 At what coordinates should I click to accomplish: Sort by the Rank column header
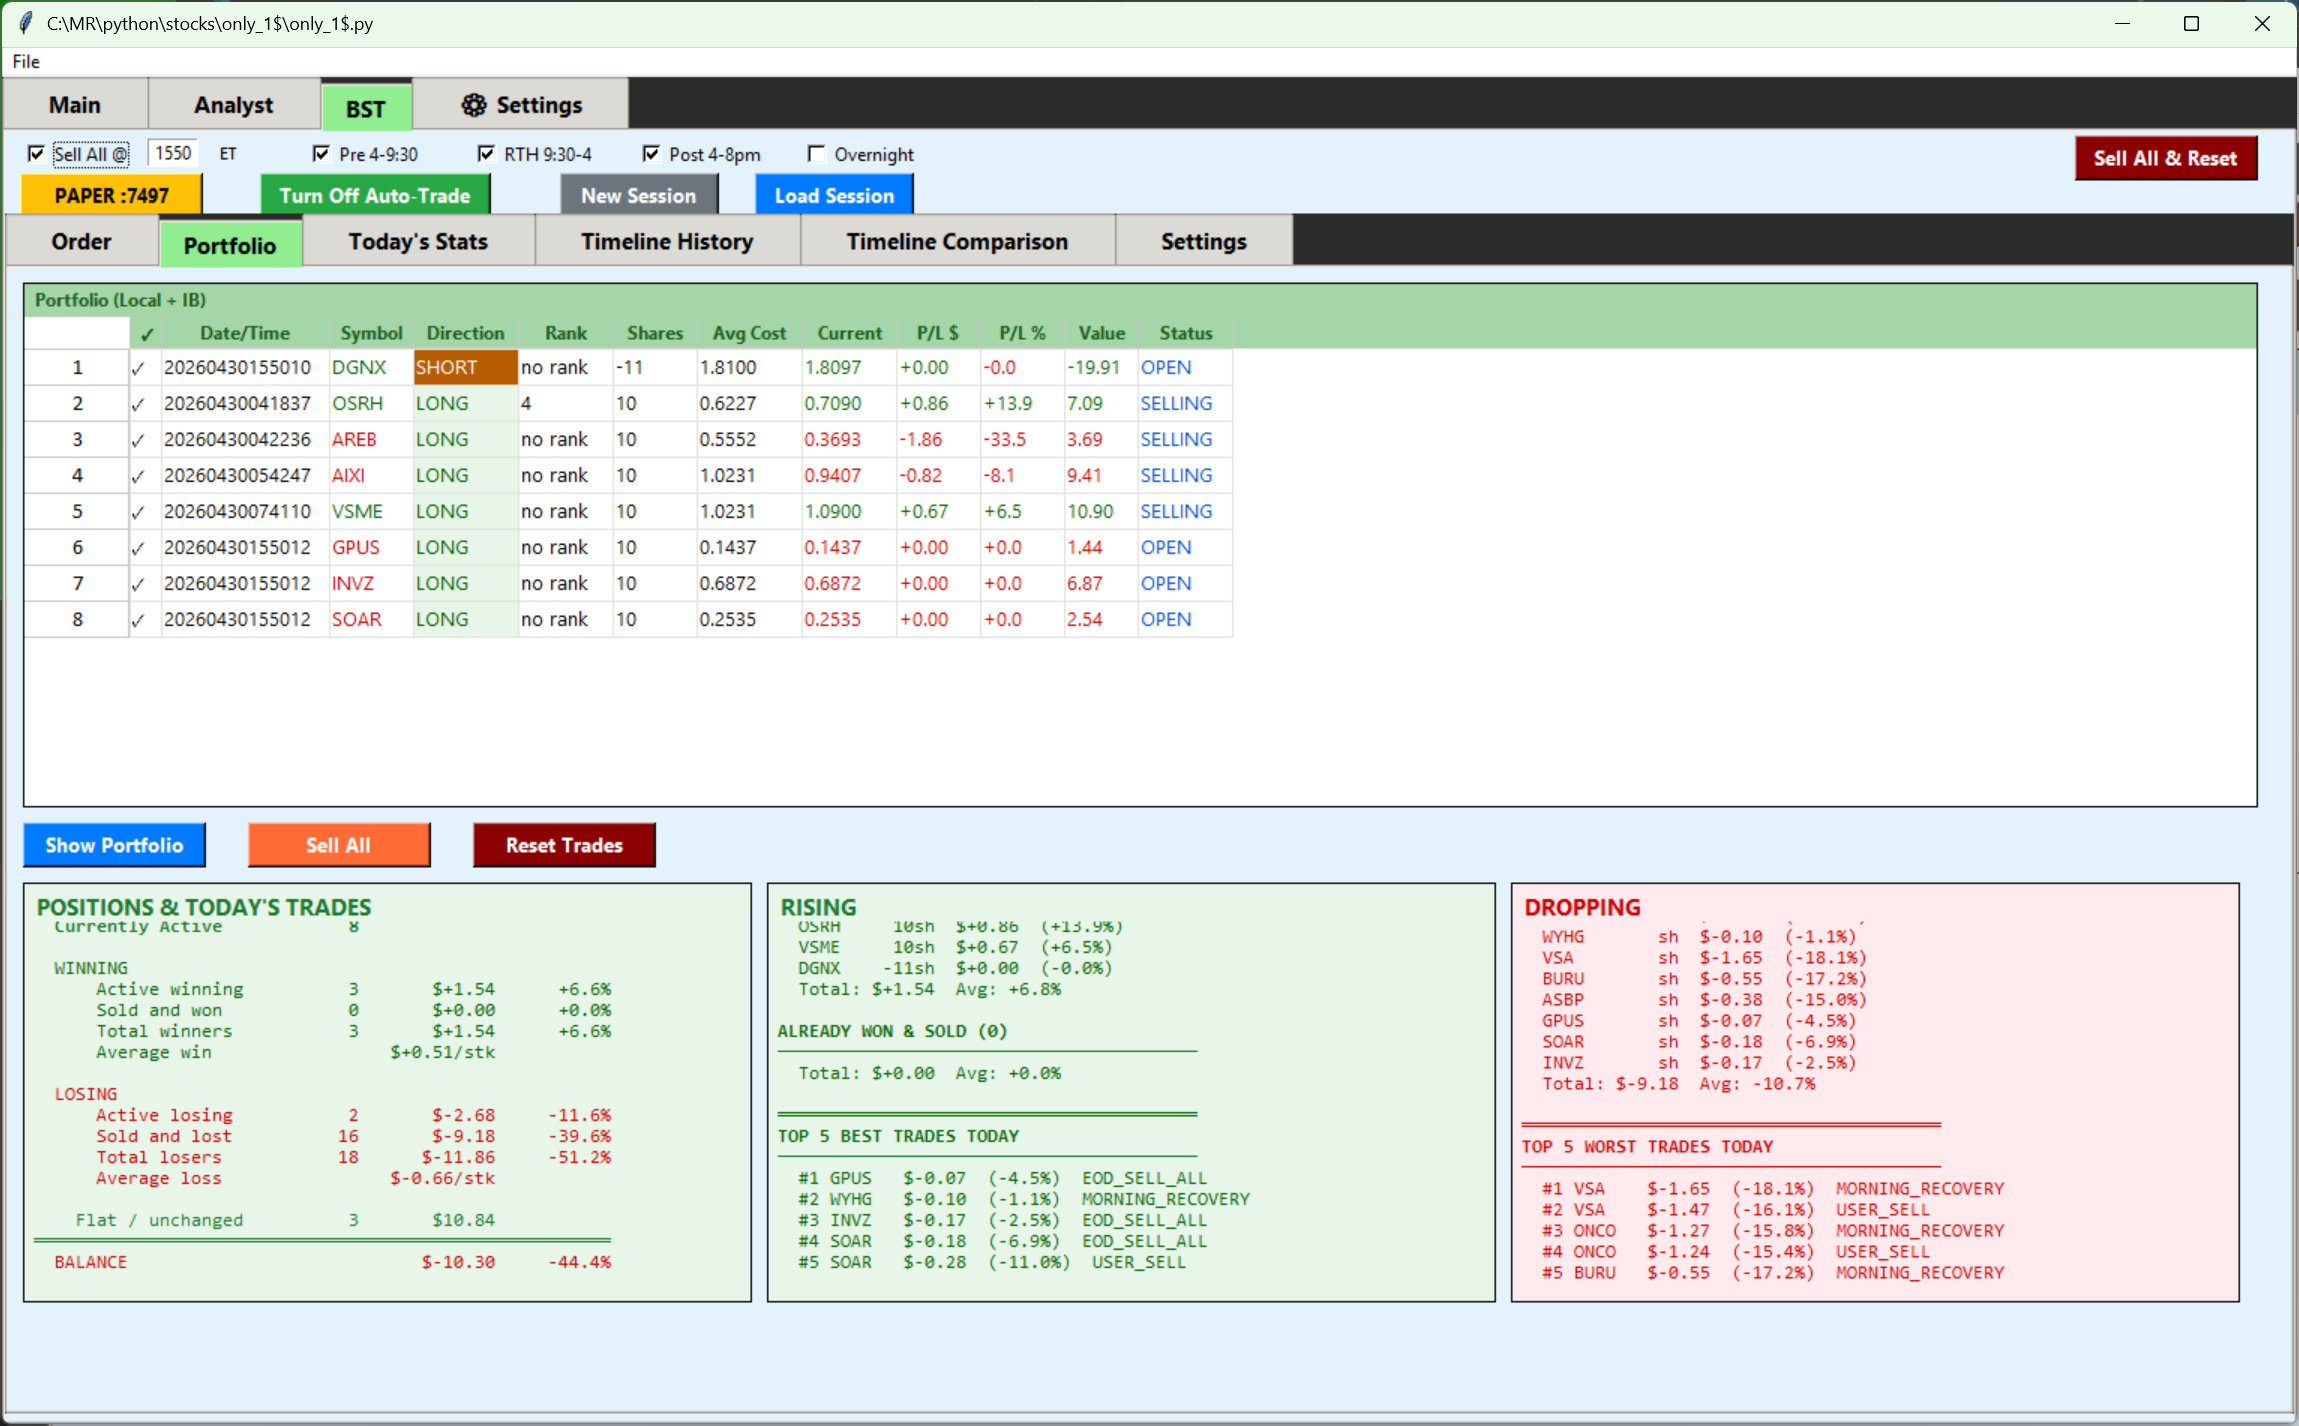pyautogui.click(x=565, y=334)
